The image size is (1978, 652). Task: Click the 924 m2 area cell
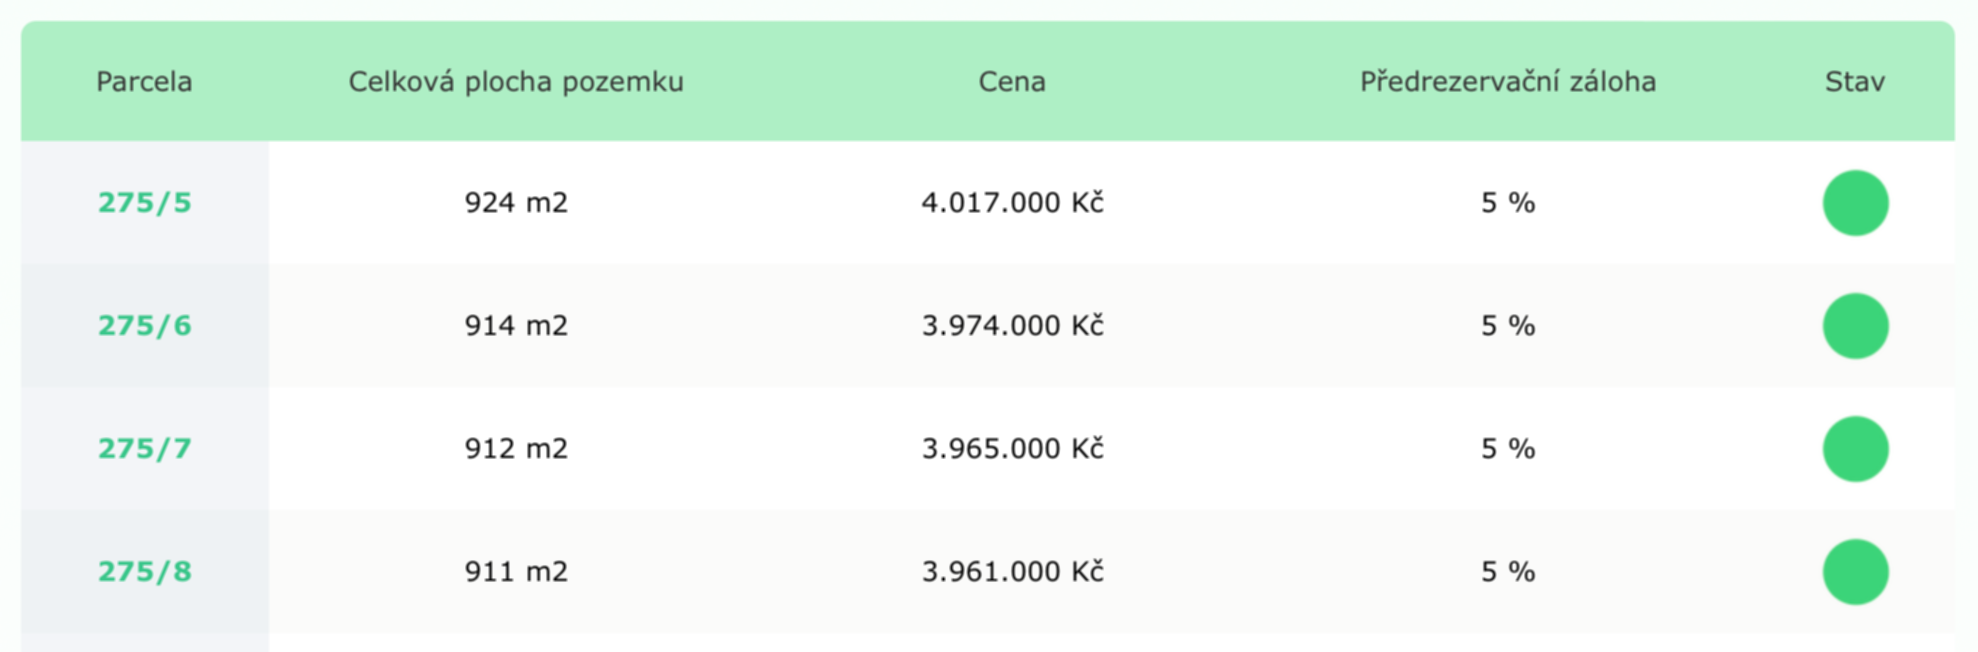pos(516,203)
